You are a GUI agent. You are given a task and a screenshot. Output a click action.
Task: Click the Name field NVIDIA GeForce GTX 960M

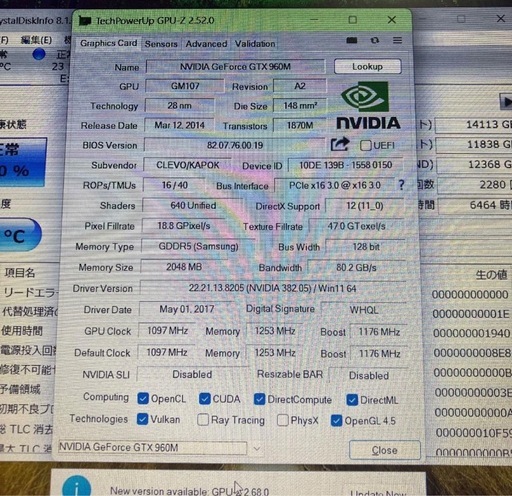pos(235,67)
